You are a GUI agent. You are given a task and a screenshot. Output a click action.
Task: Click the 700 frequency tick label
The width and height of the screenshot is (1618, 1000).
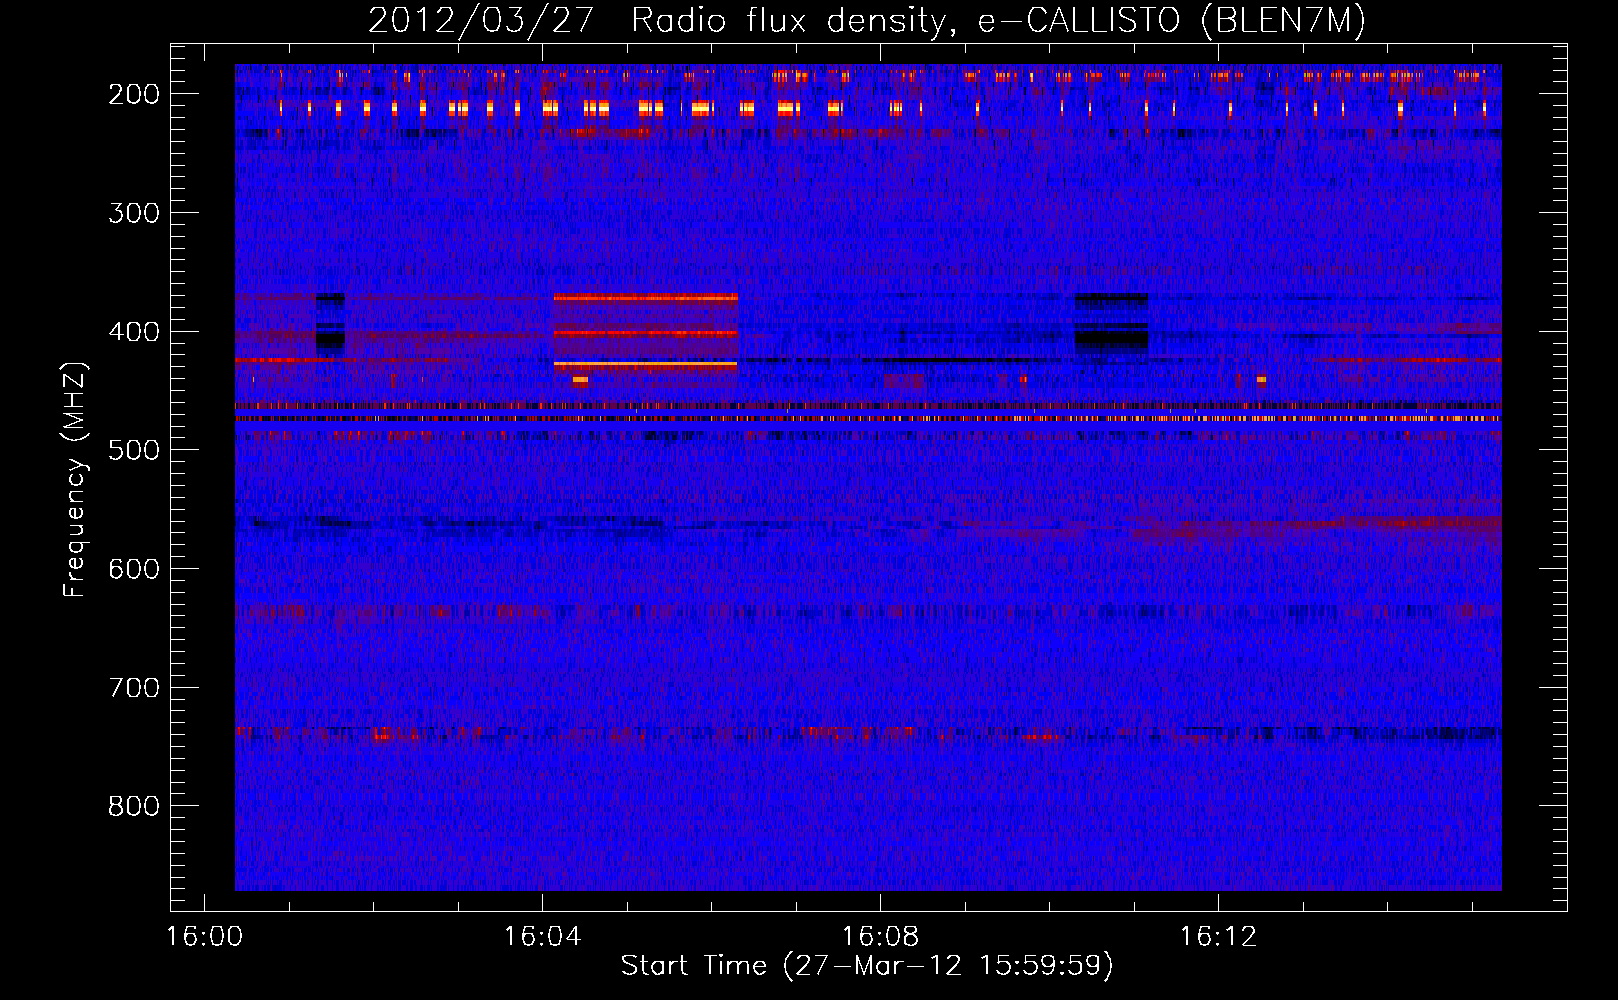(133, 688)
